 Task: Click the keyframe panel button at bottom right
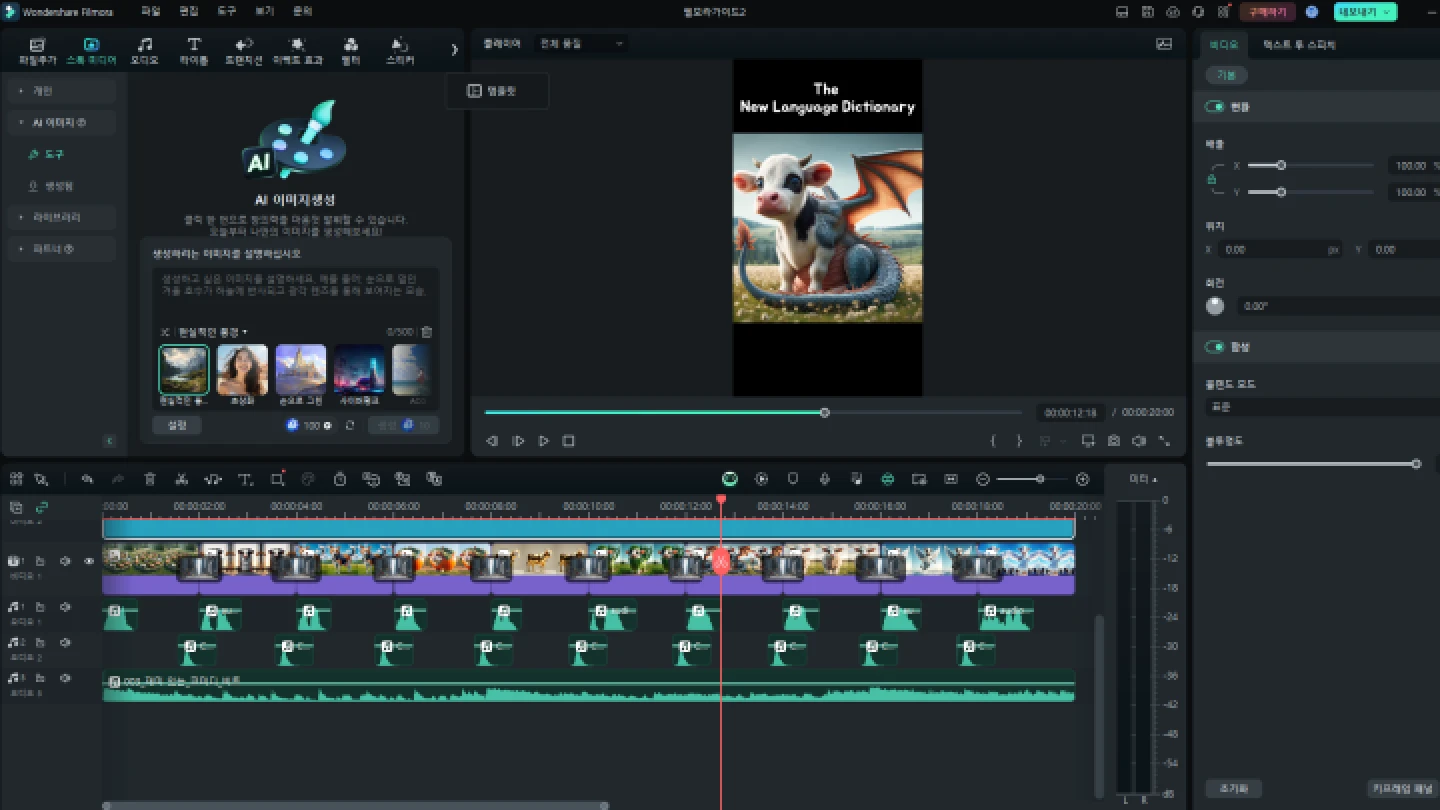[1403, 788]
